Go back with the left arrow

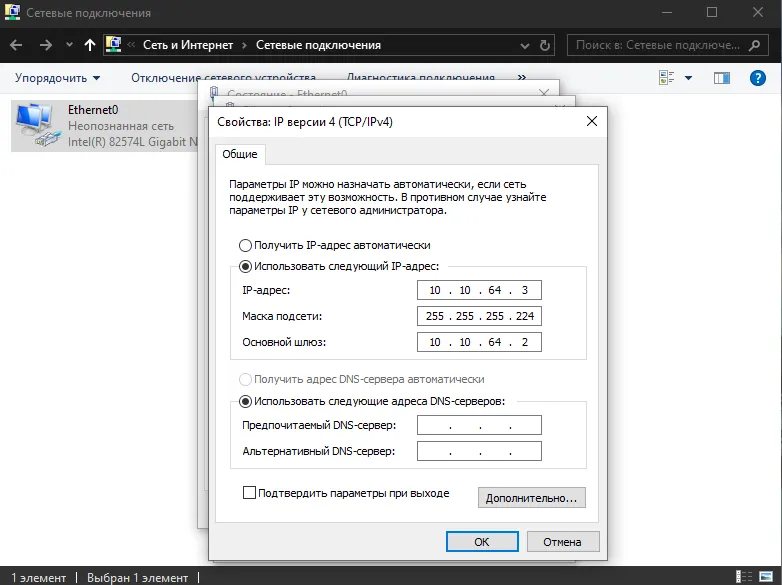point(16,45)
